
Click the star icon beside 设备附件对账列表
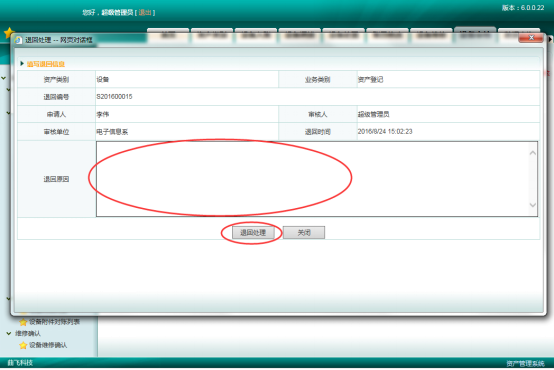[23, 322]
